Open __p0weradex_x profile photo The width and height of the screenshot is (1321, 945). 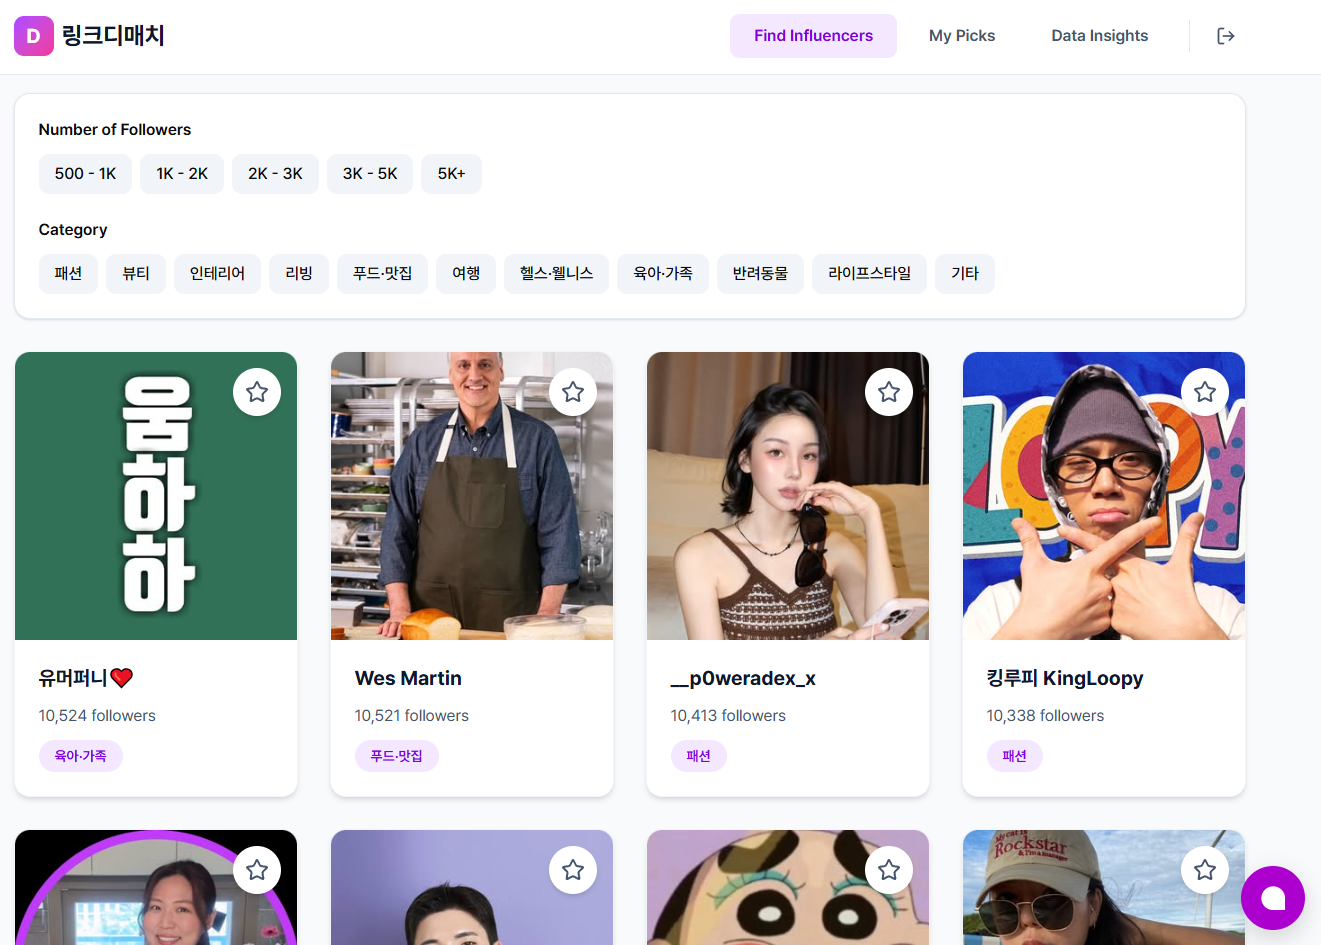788,496
